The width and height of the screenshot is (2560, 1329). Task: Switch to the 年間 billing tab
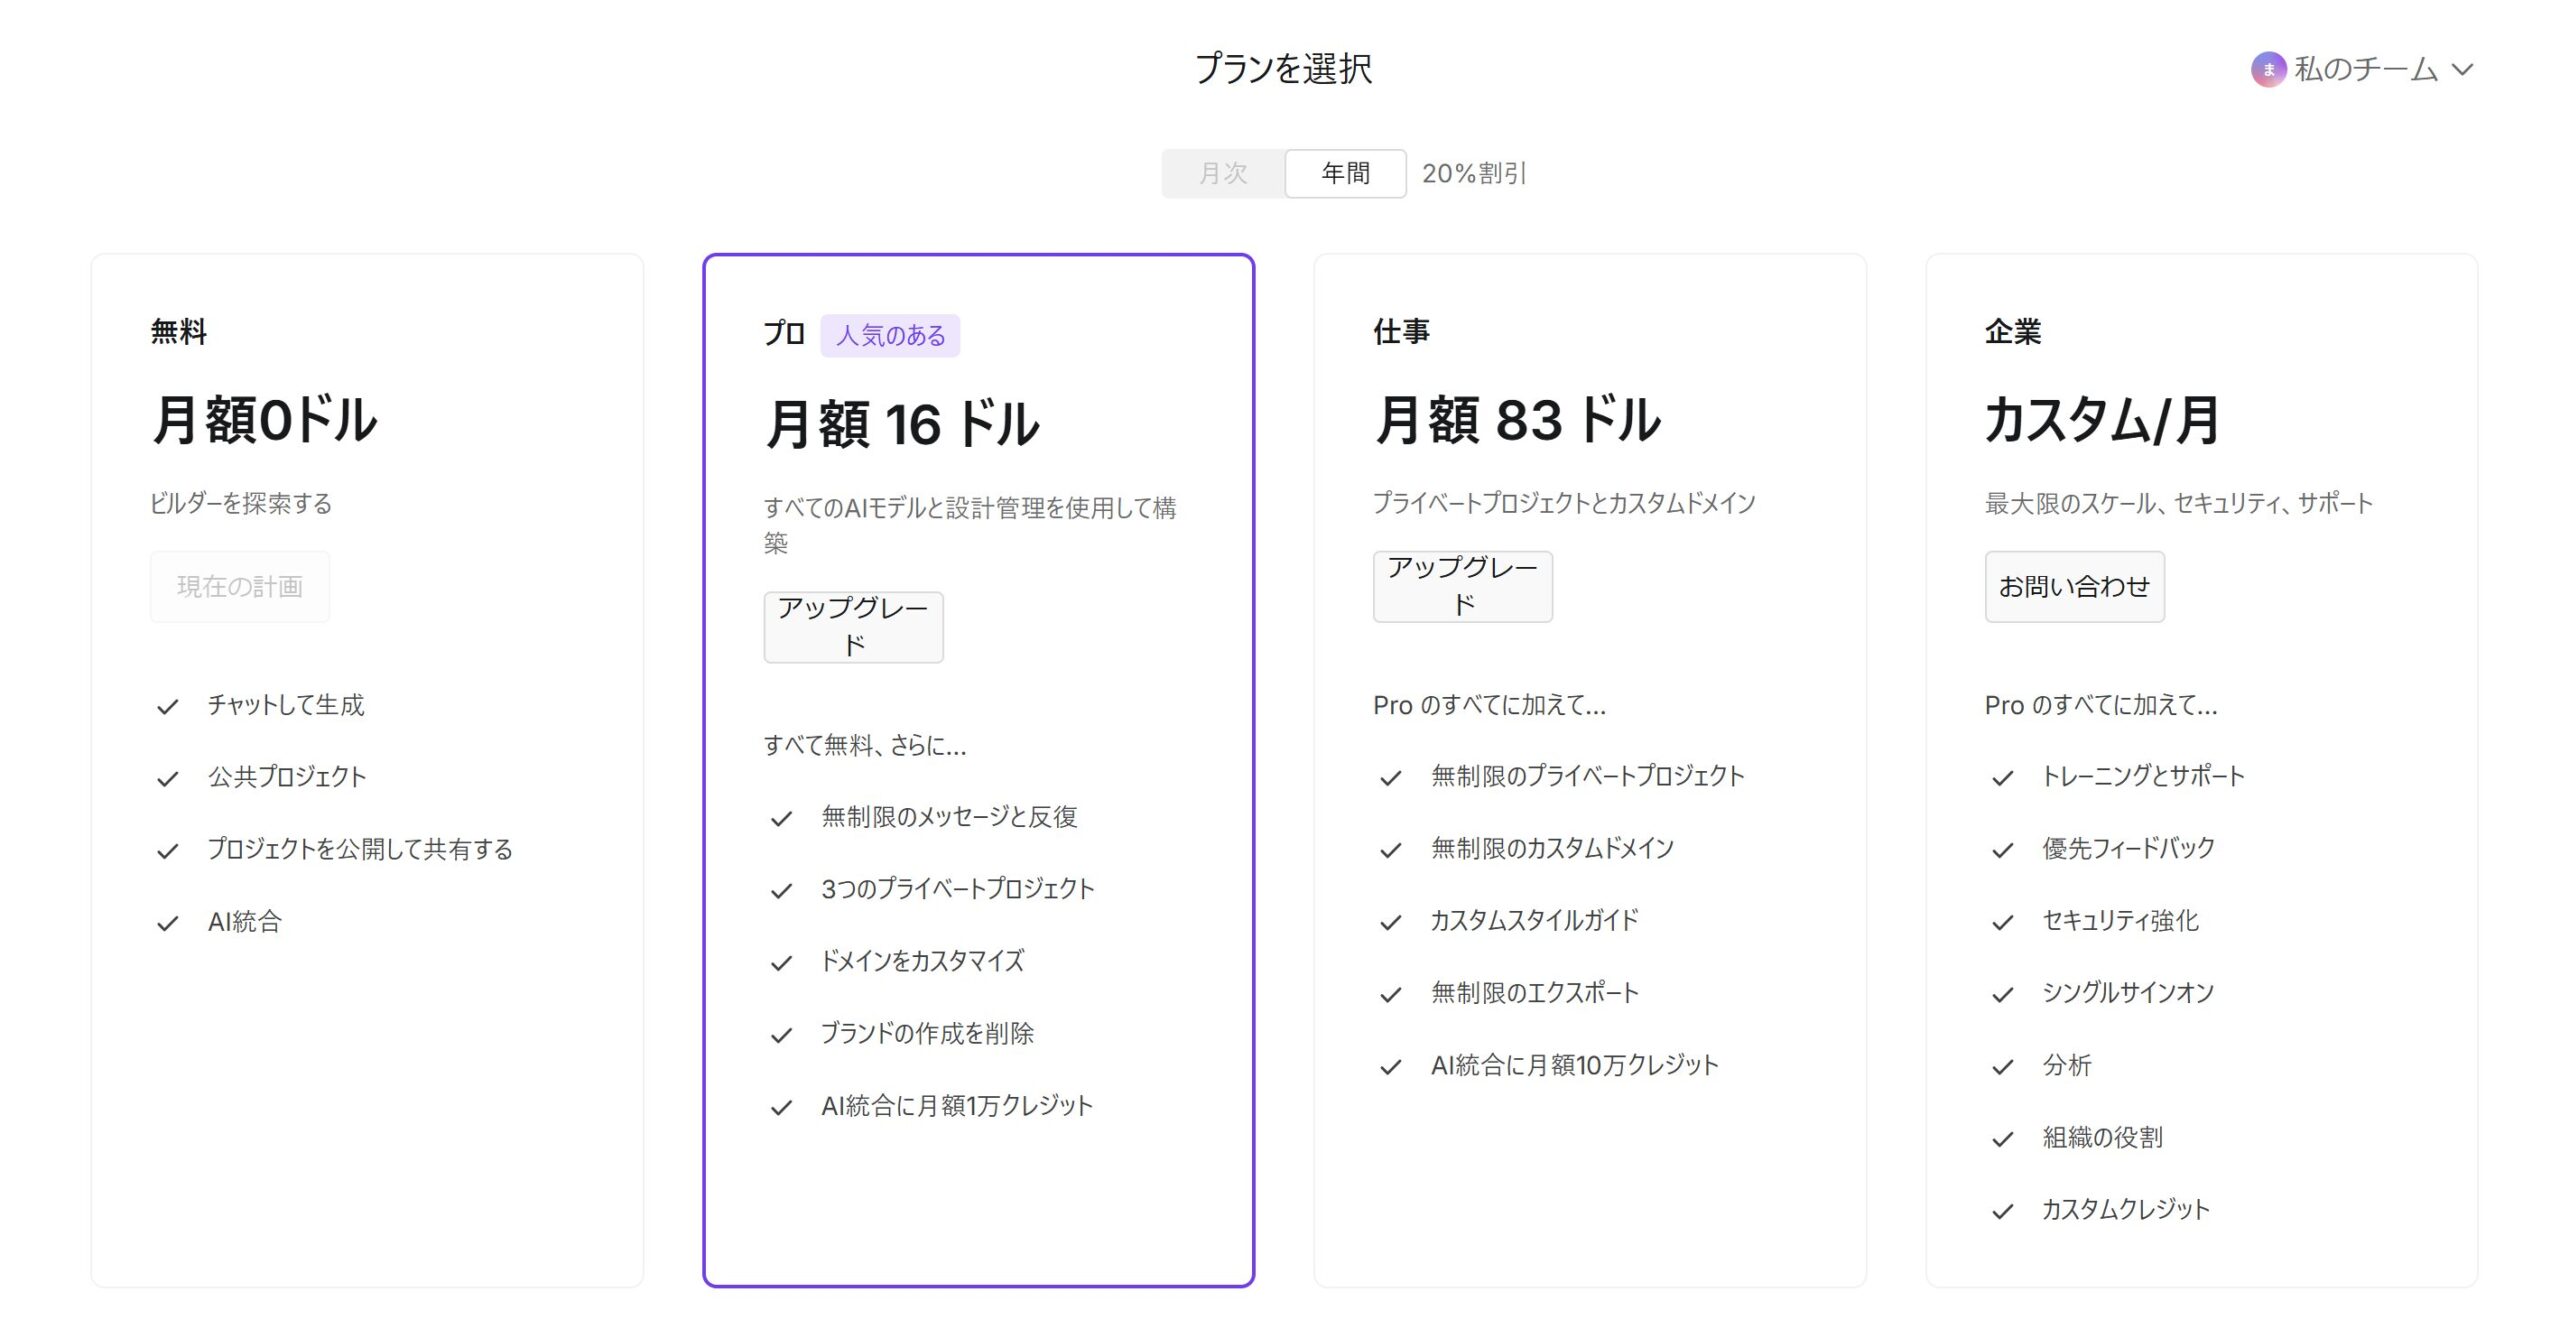click(x=1344, y=172)
